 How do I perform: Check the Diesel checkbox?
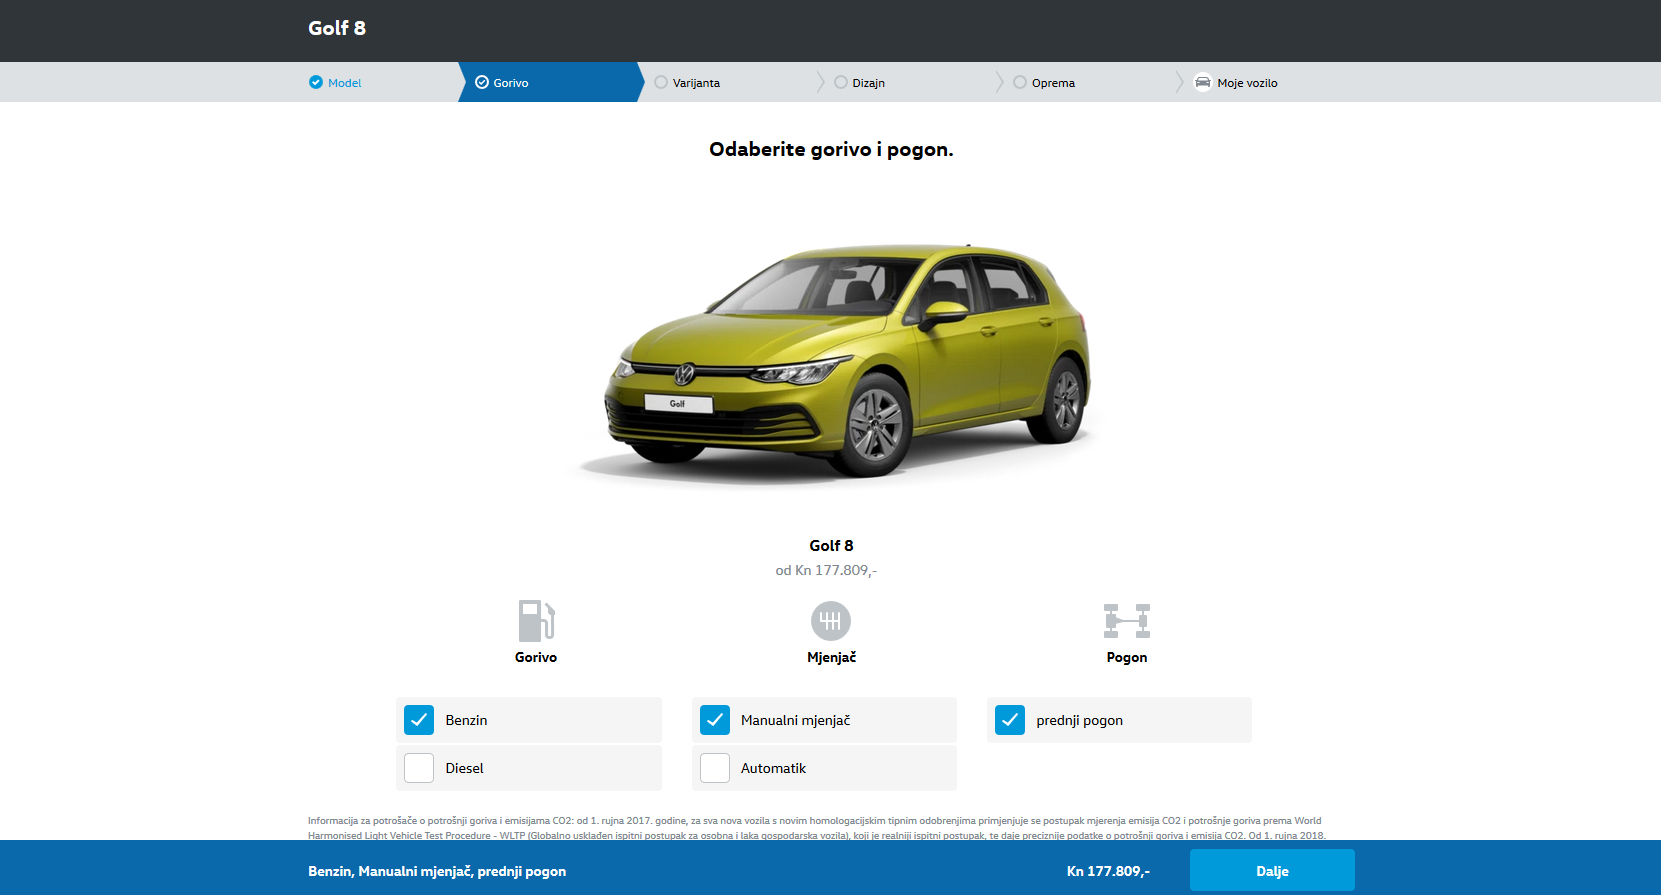coord(419,768)
